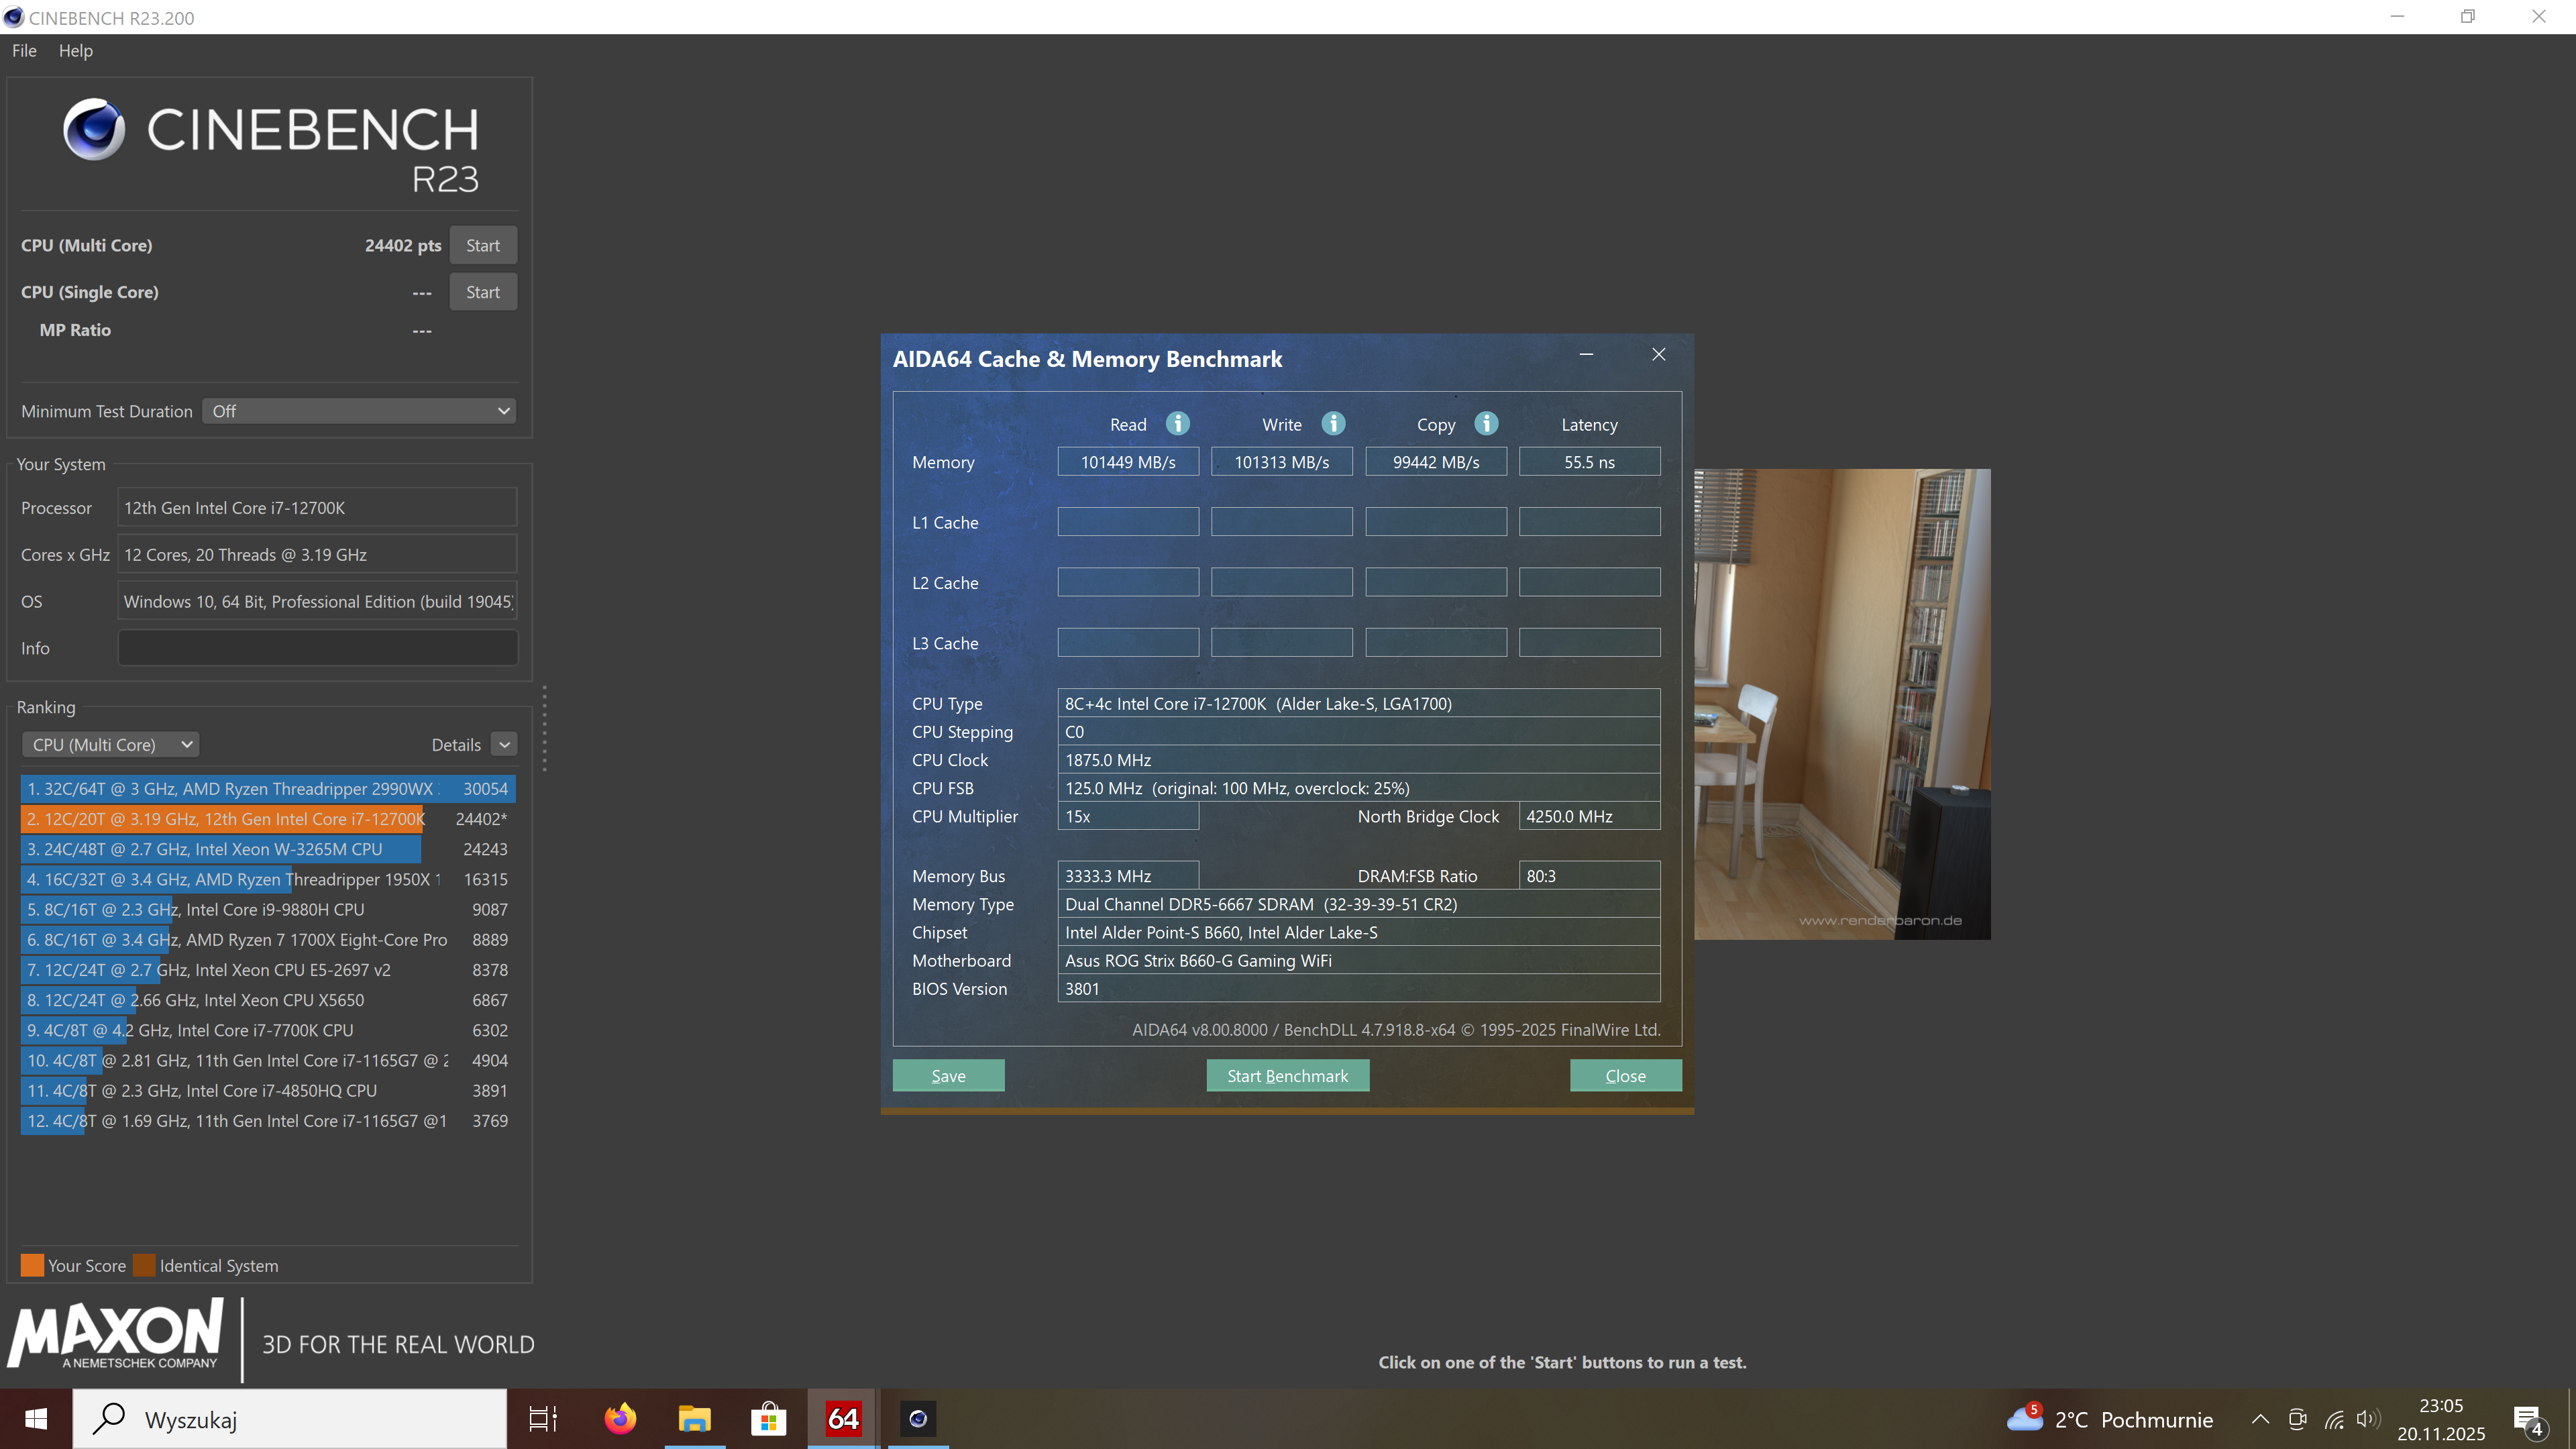Open AIDA64 from the taskbar
The width and height of the screenshot is (2576, 1449).
coord(843,1418)
